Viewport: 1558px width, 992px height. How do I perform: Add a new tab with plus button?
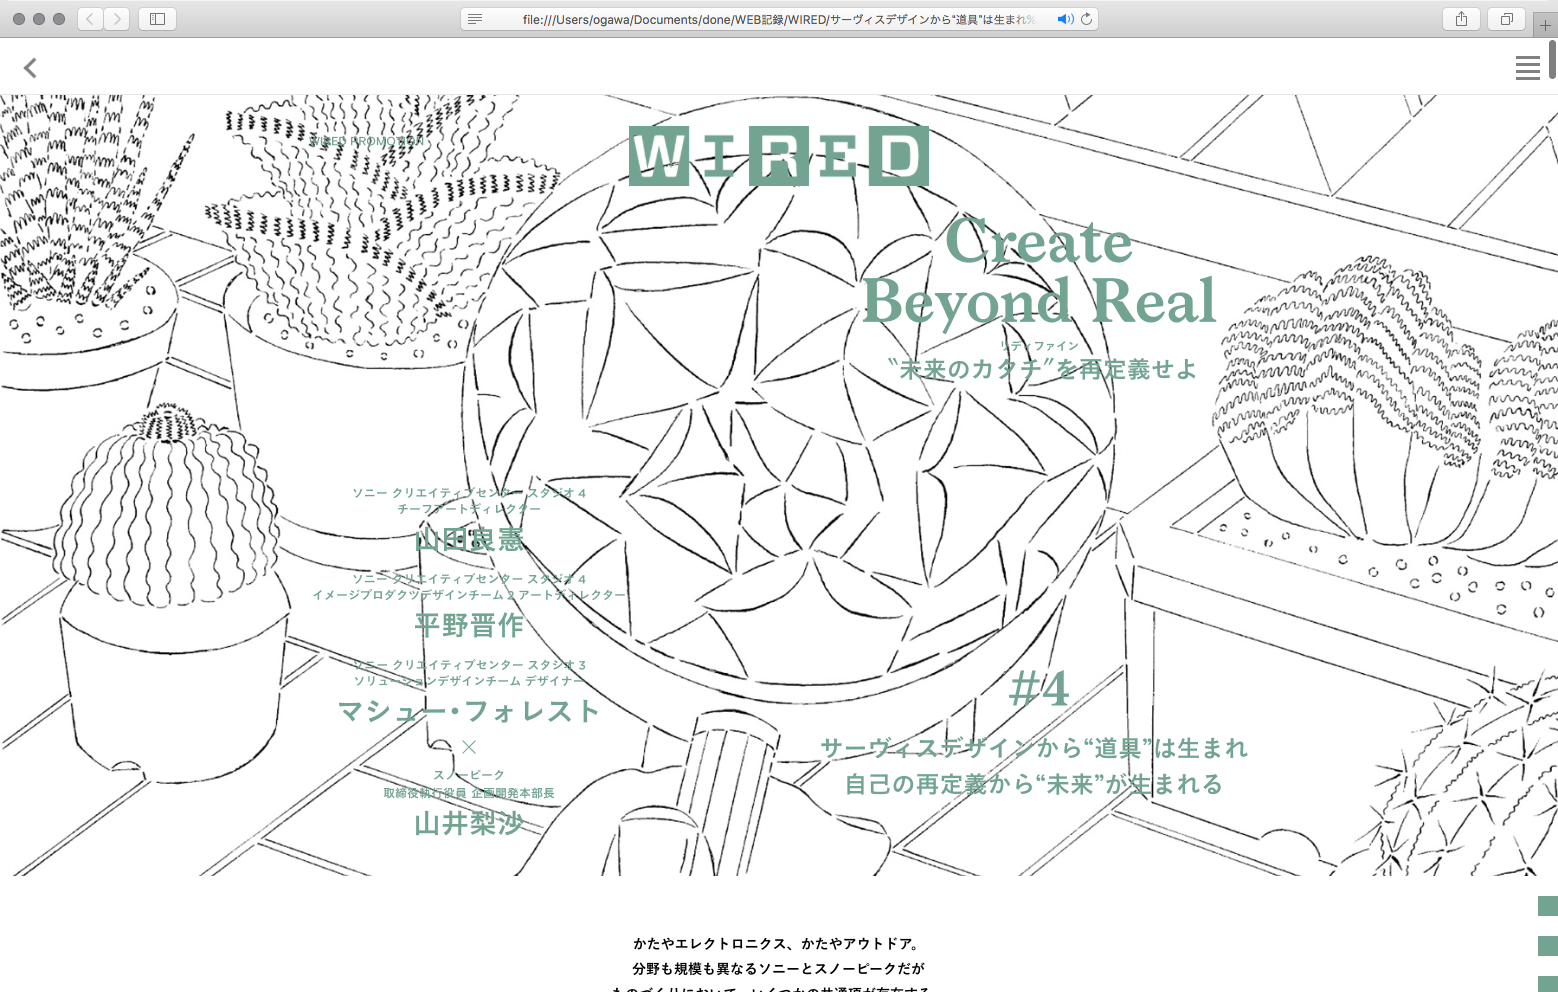tap(1545, 25)
